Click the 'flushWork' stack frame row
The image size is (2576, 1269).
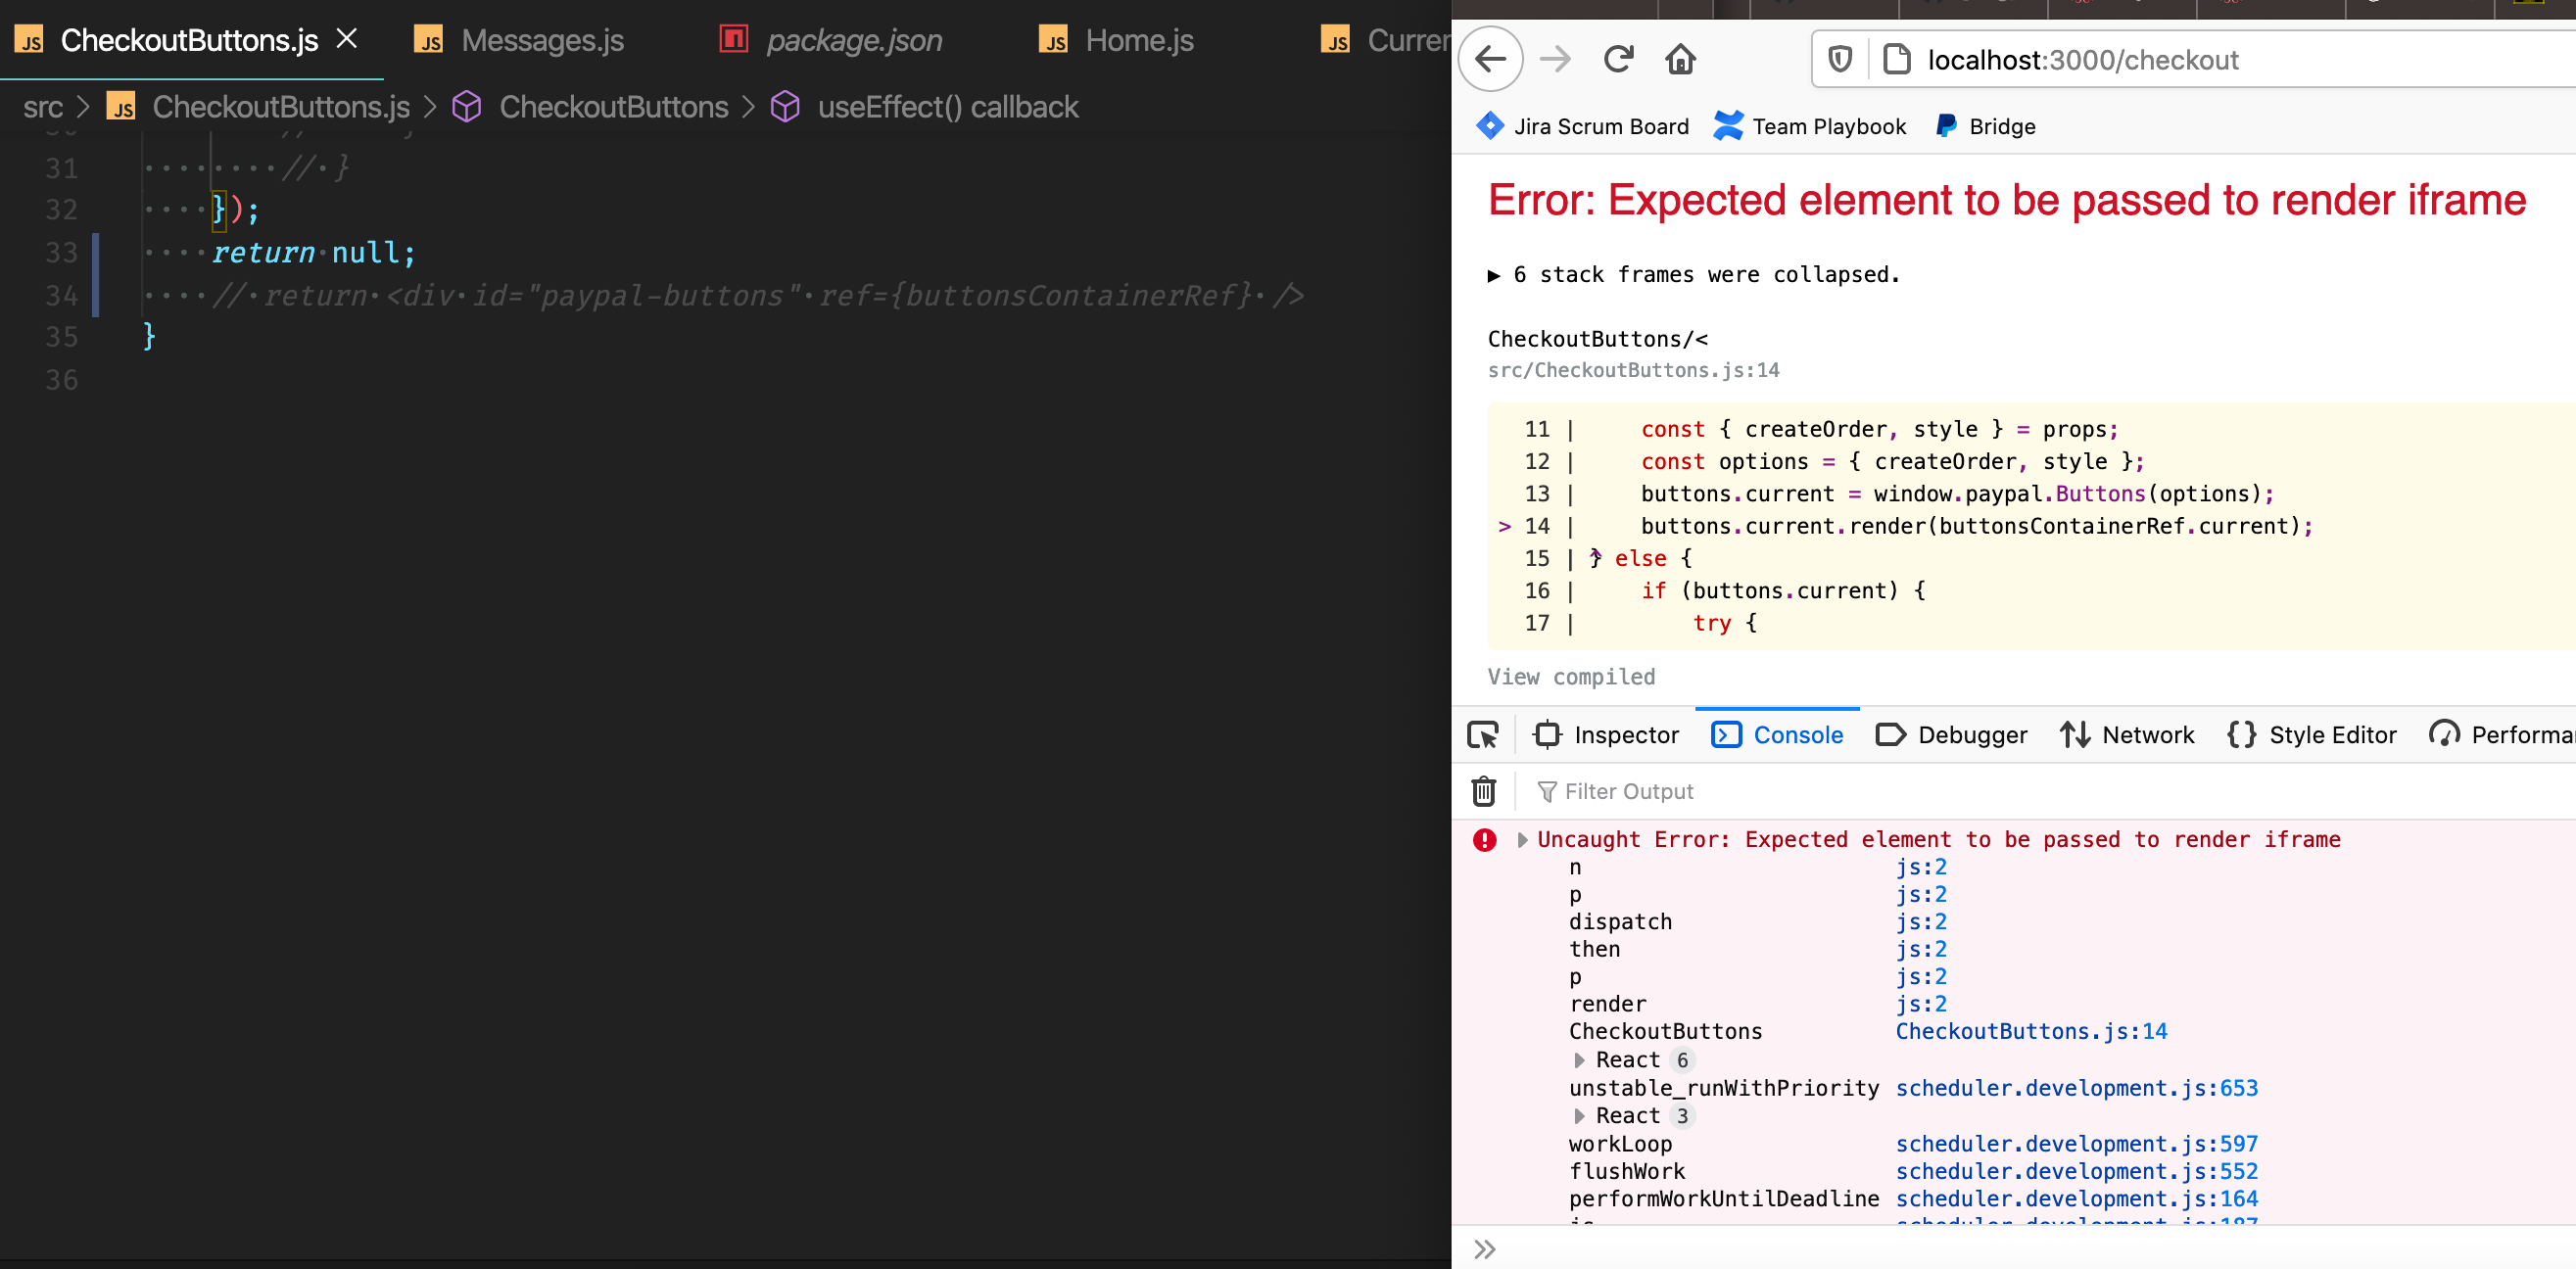(x=1626, y=1171)
